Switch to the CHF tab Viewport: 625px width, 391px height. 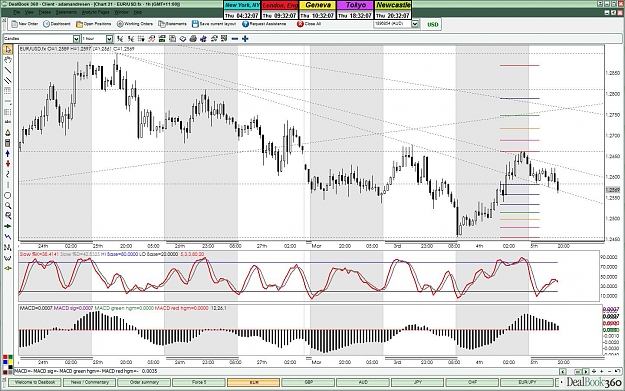click(x=472, y=382)
